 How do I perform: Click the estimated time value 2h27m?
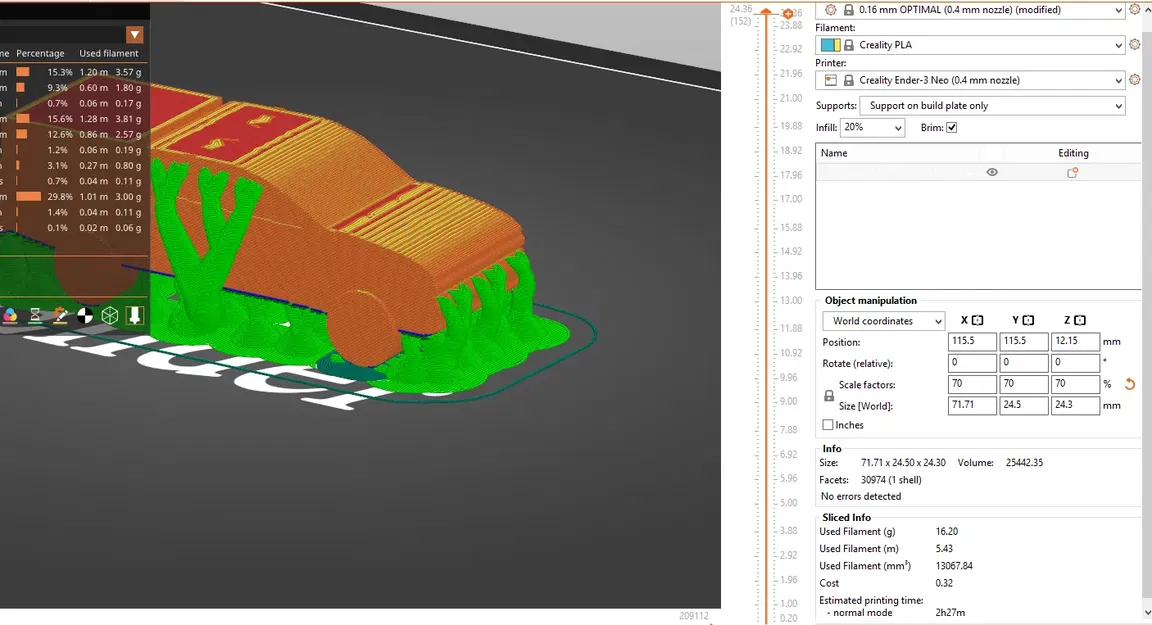point(950,613)
